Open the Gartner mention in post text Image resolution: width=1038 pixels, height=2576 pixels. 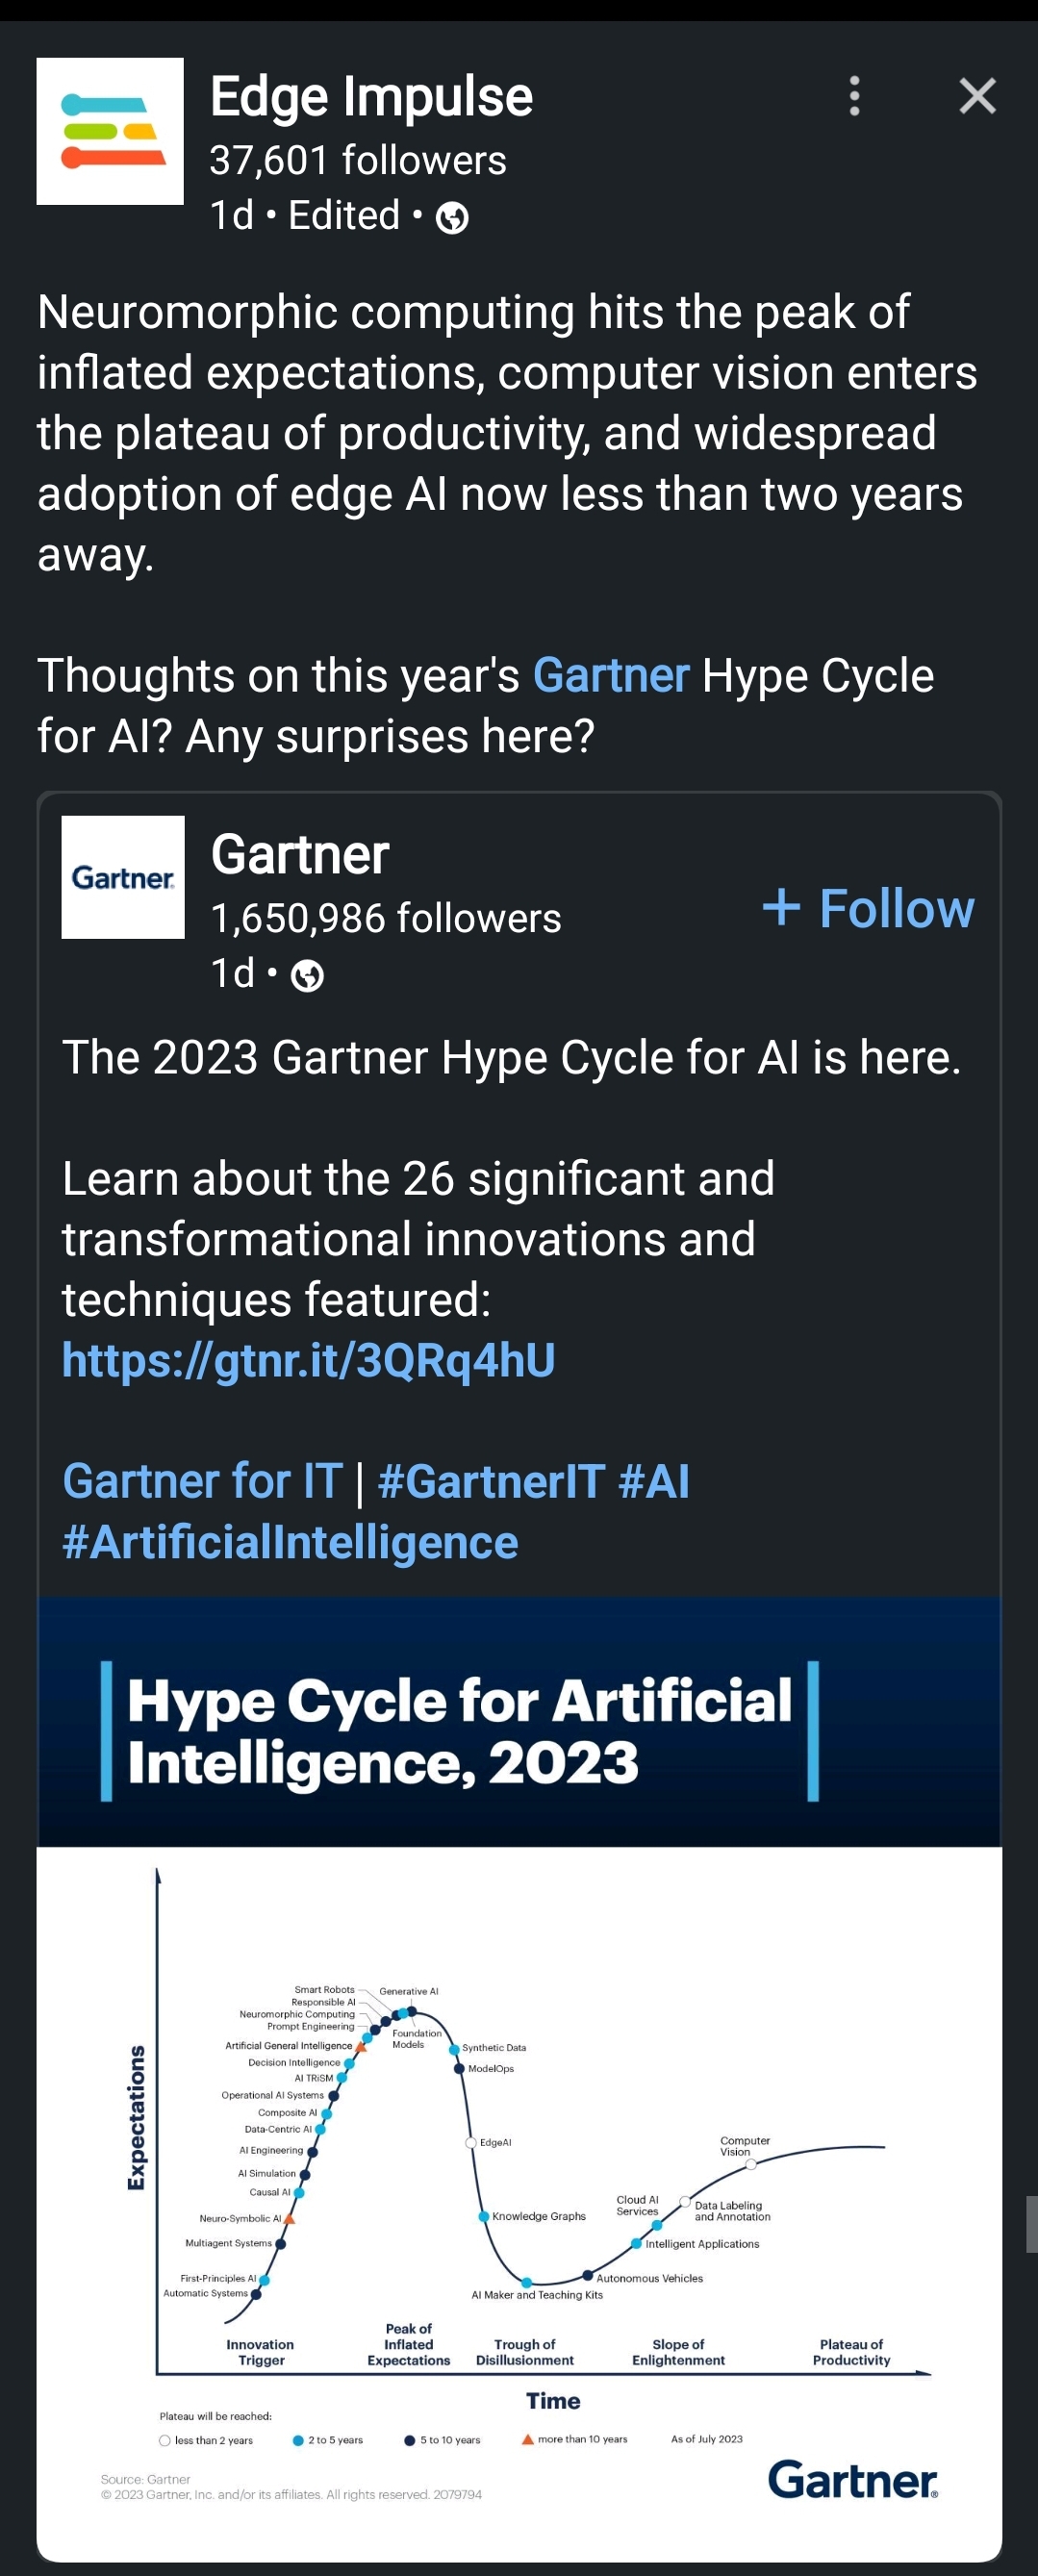pos(611,675)
